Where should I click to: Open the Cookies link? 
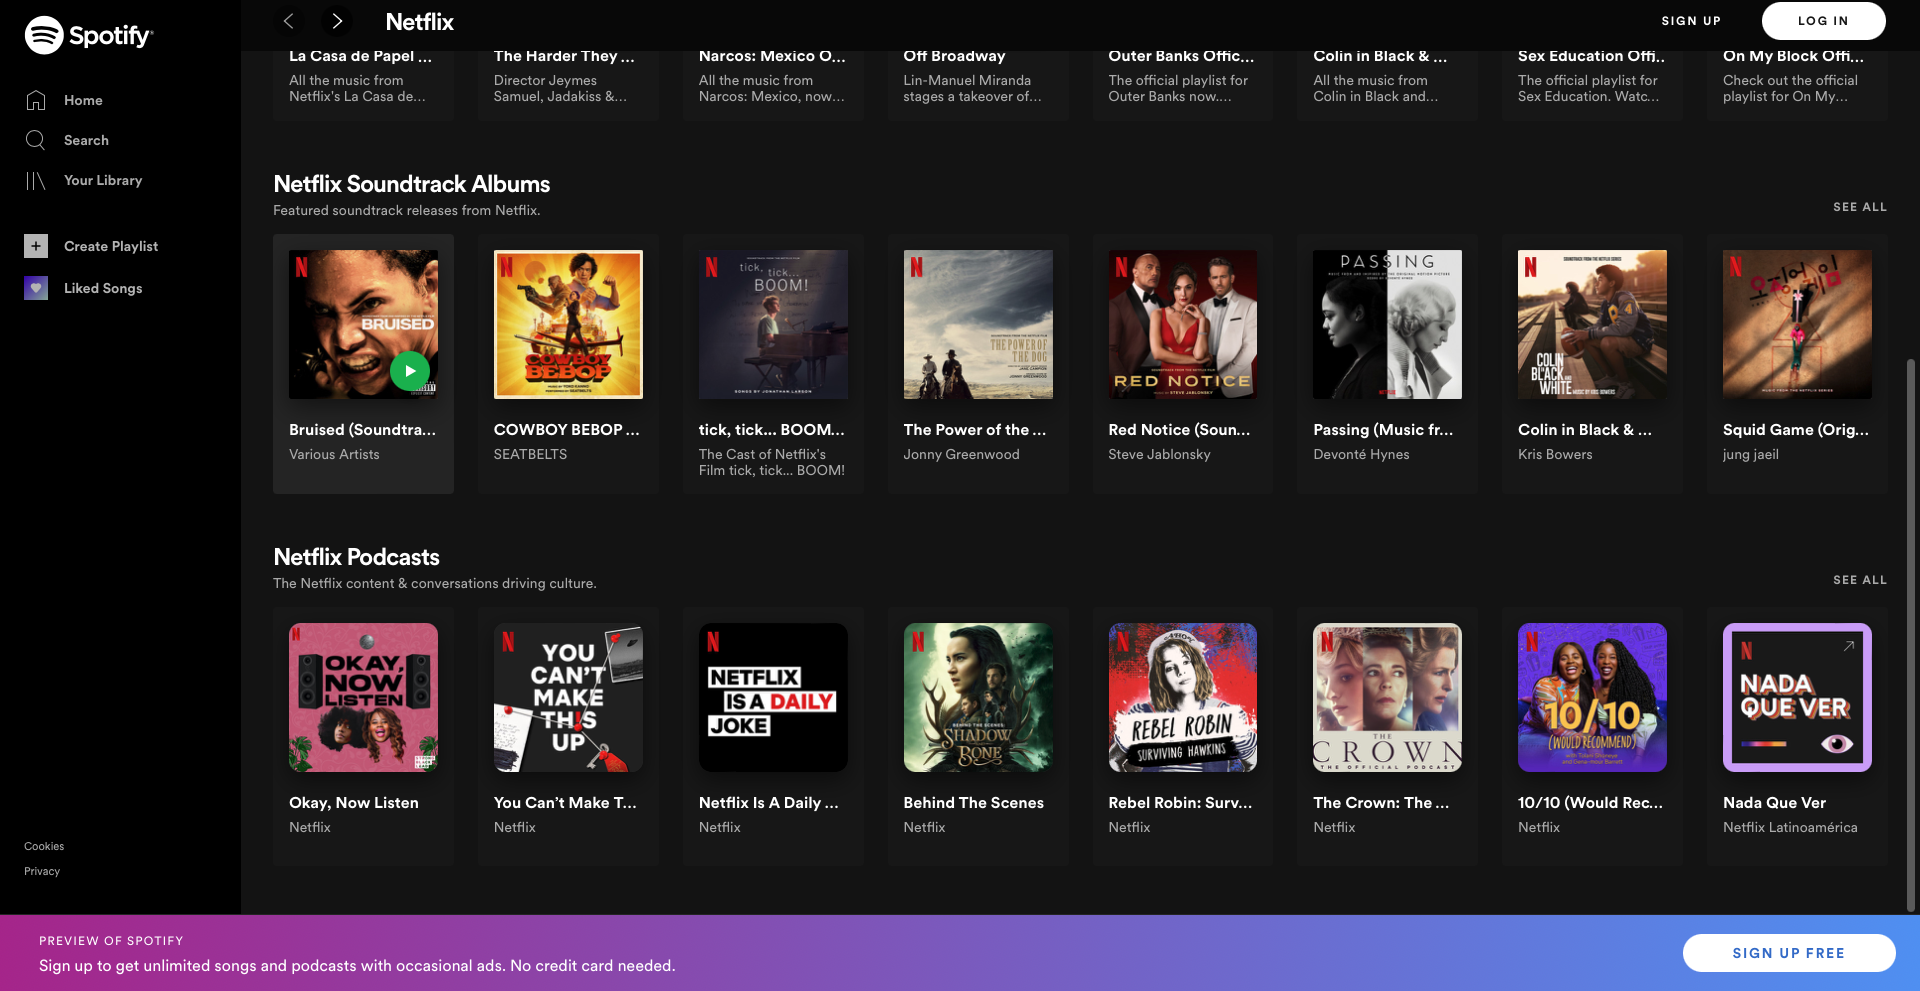(44, 846)
